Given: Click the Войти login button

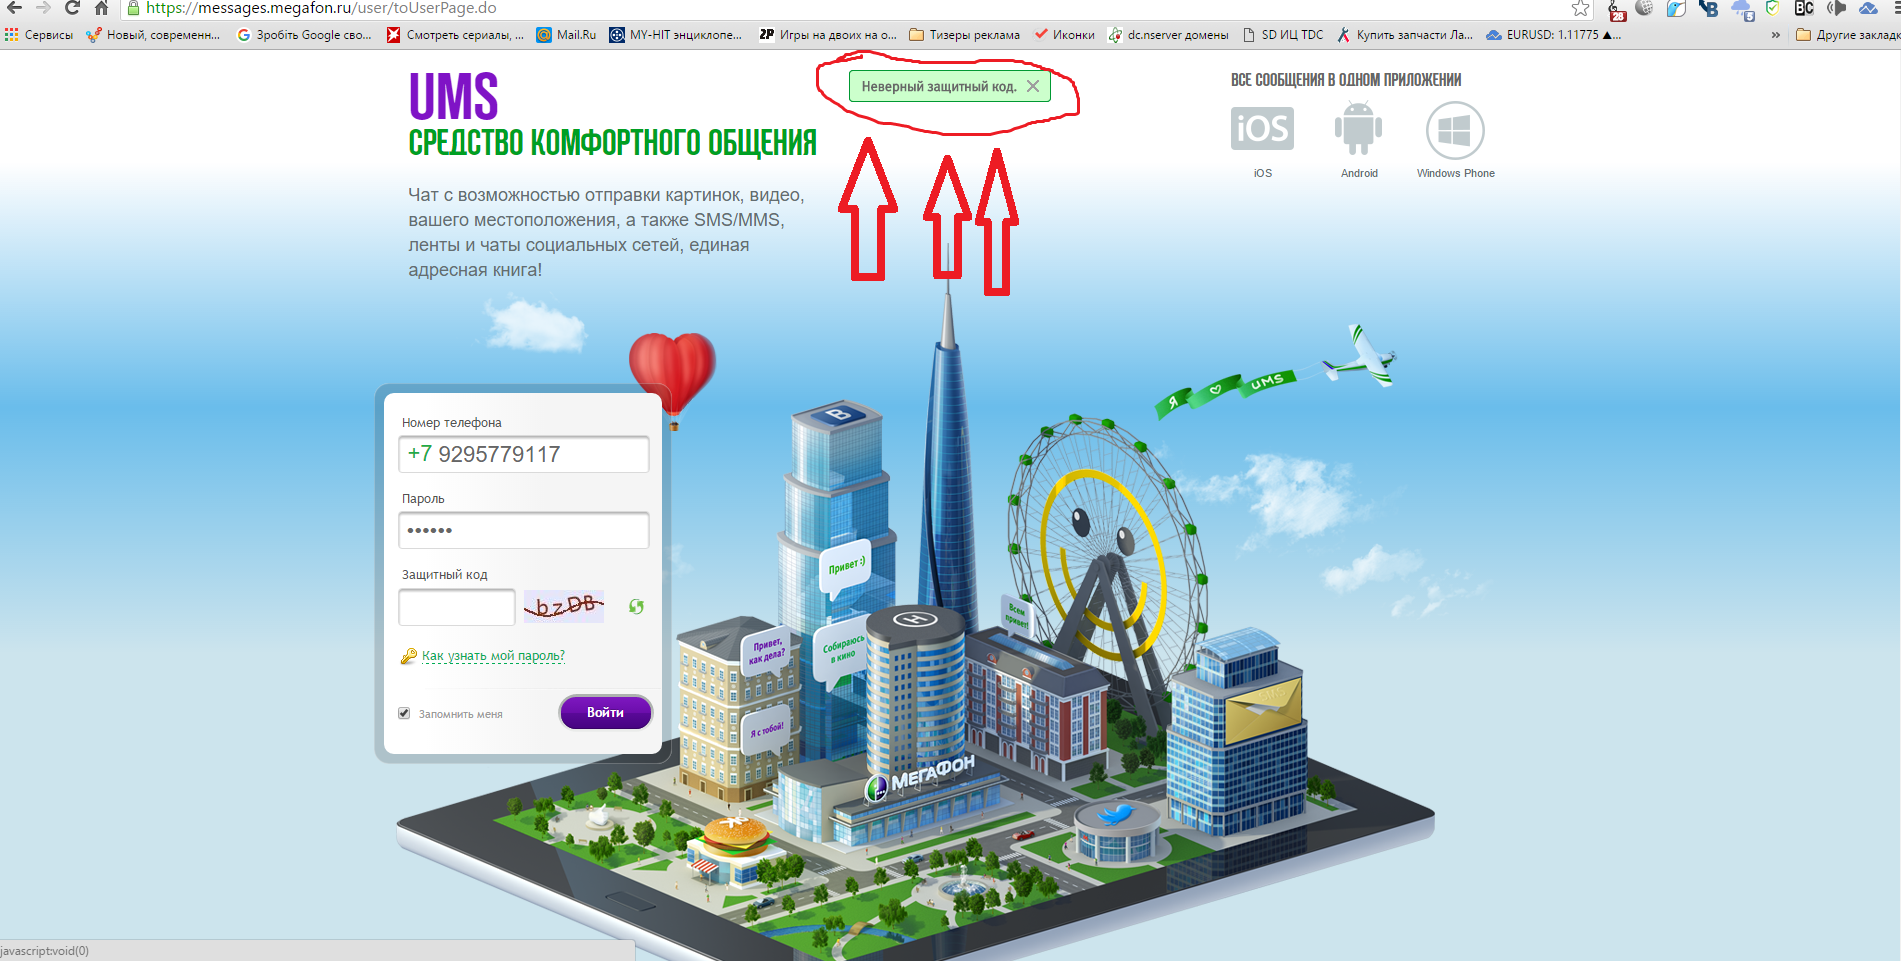Looking at the screenshot, I should coord(605,712).
